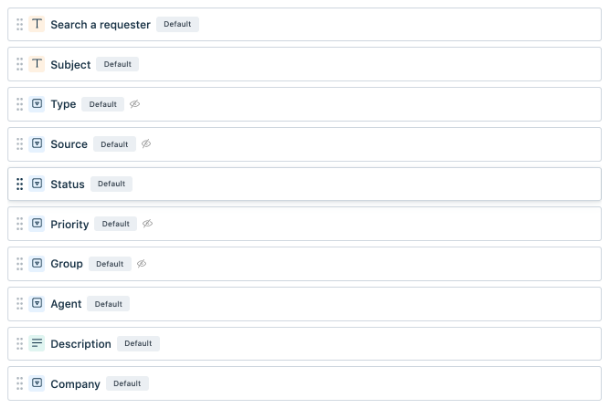Click the text-type icon beside Search a requester
This screenshot has width=609, height=406.
[x=37, y=24]
